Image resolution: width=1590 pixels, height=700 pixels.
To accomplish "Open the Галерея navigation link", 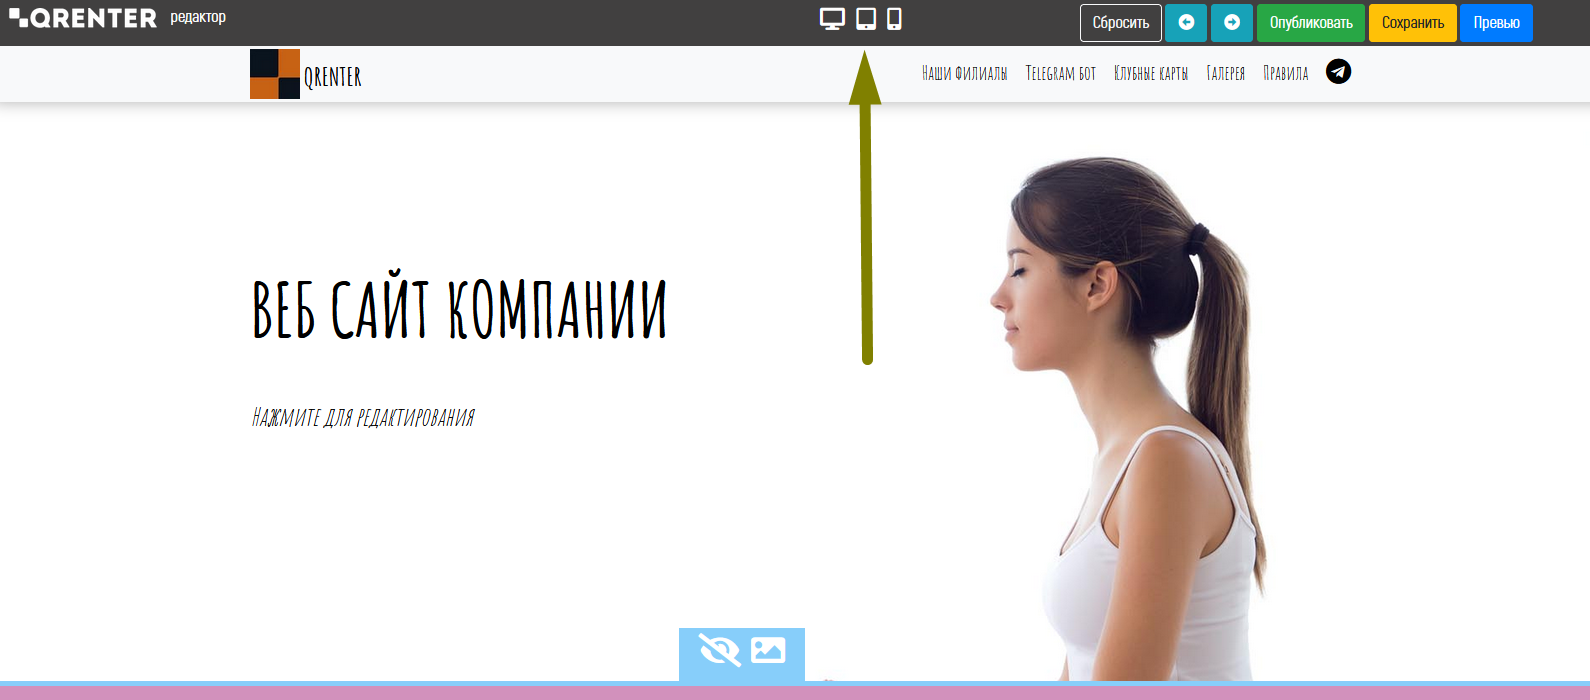I will tap(1225, 73).
